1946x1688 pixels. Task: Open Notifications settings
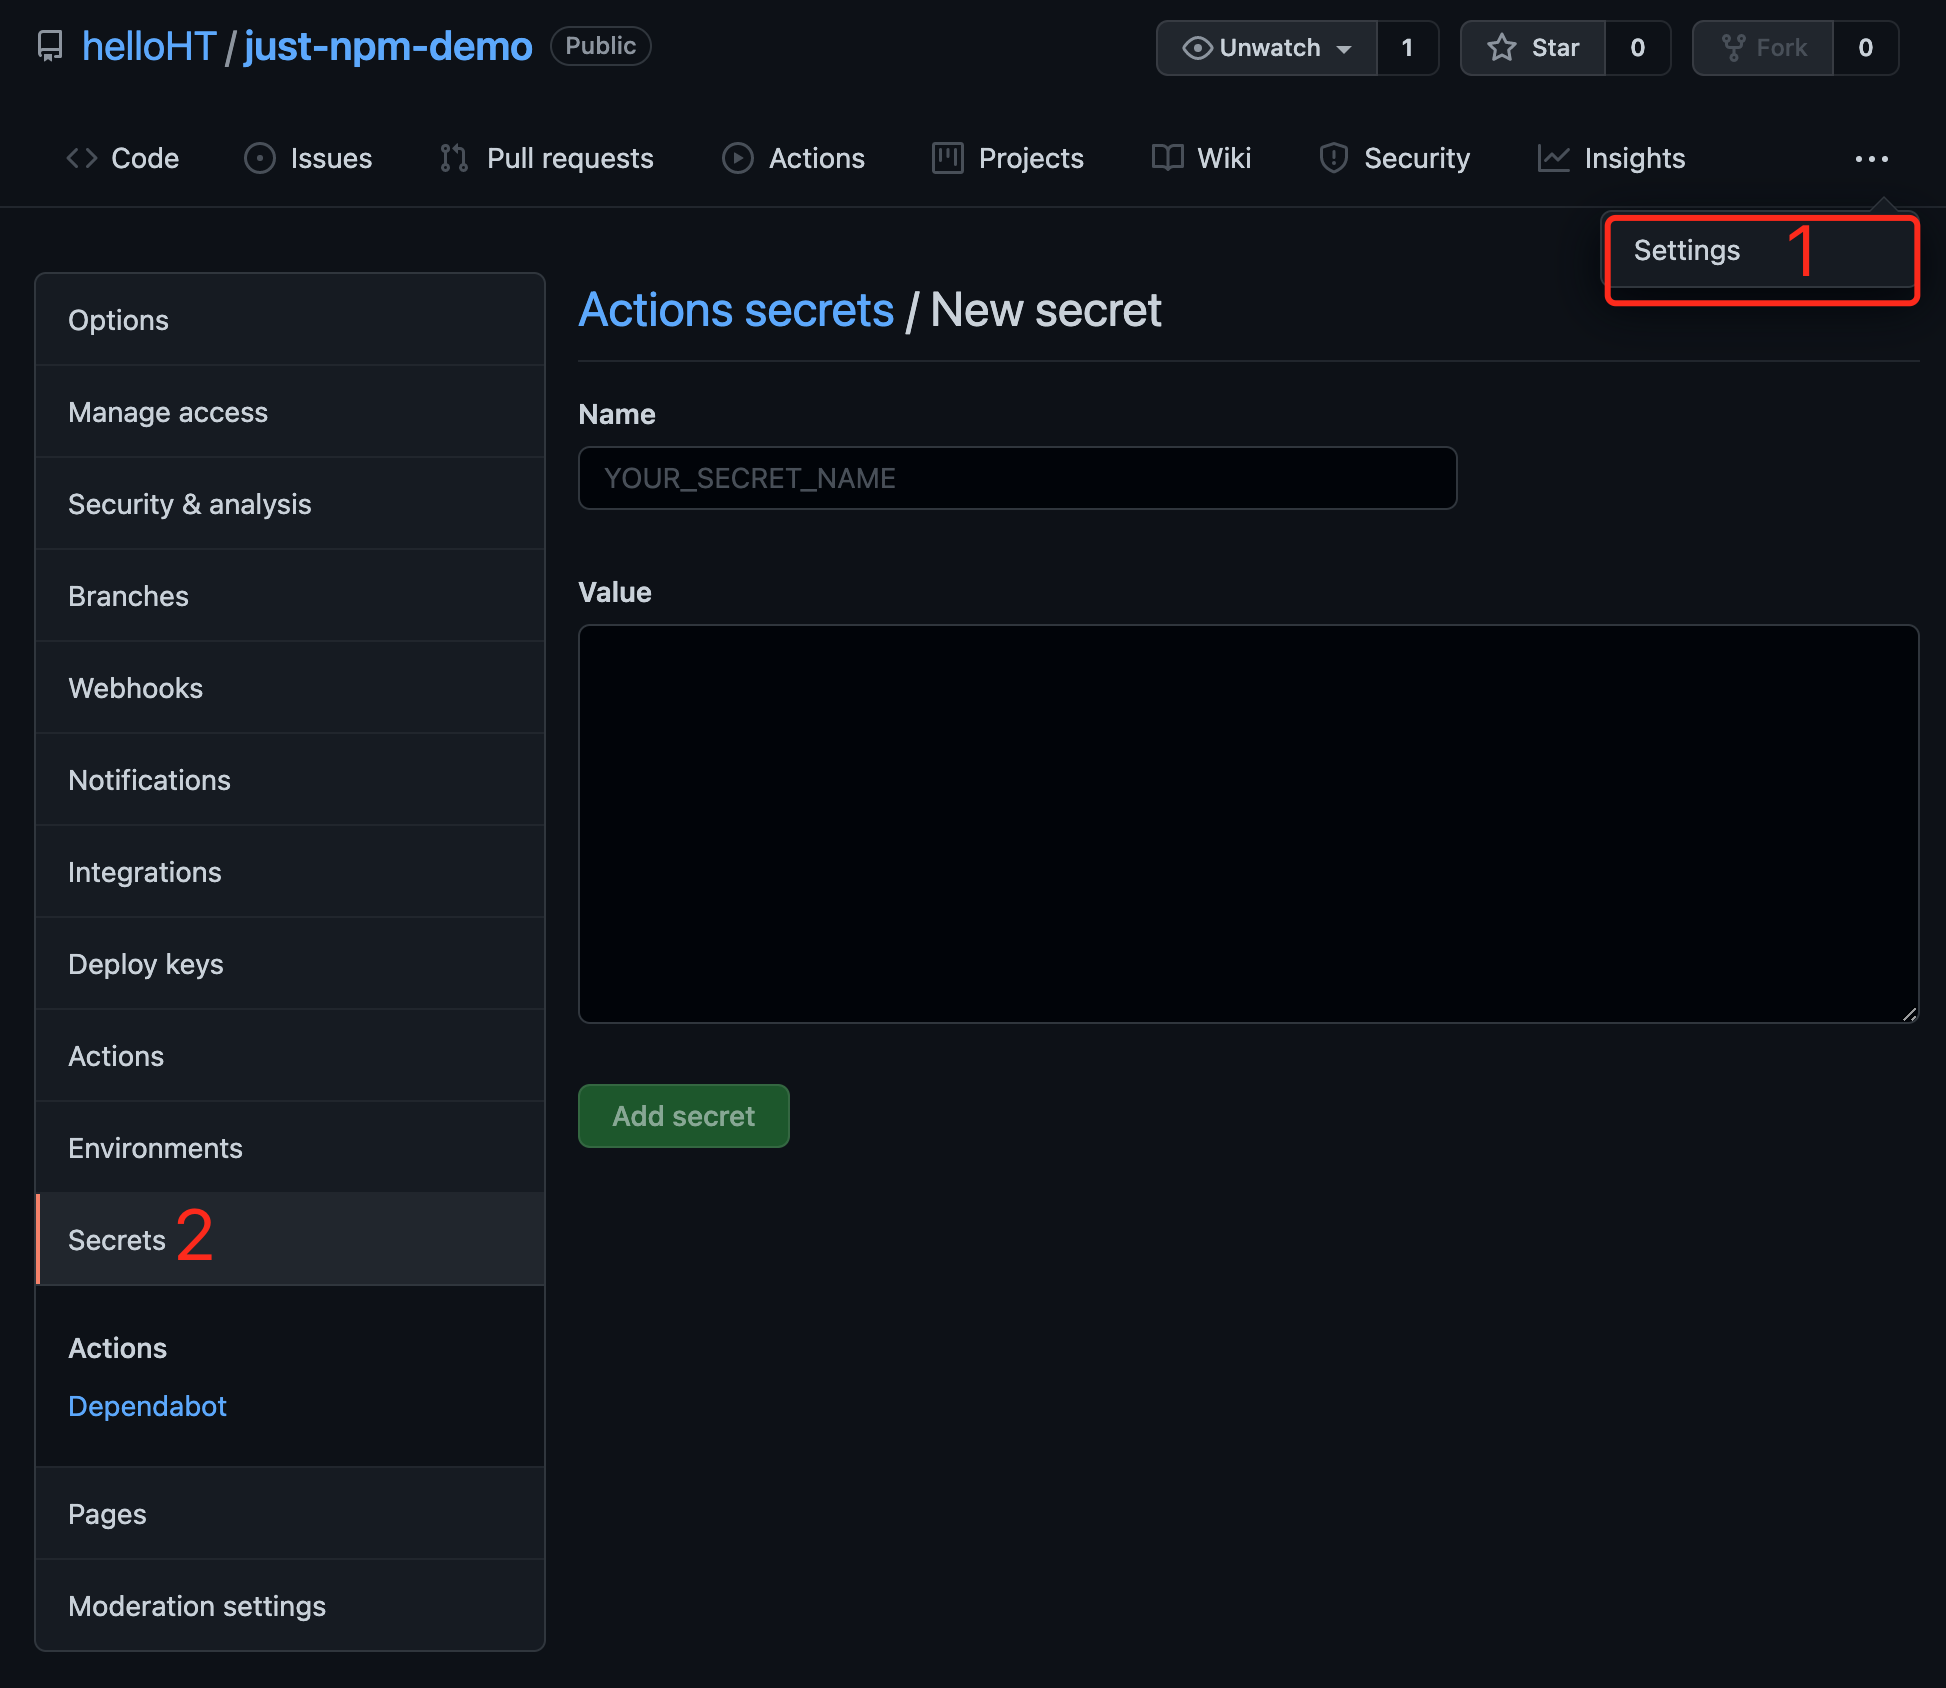click(290, 780)
